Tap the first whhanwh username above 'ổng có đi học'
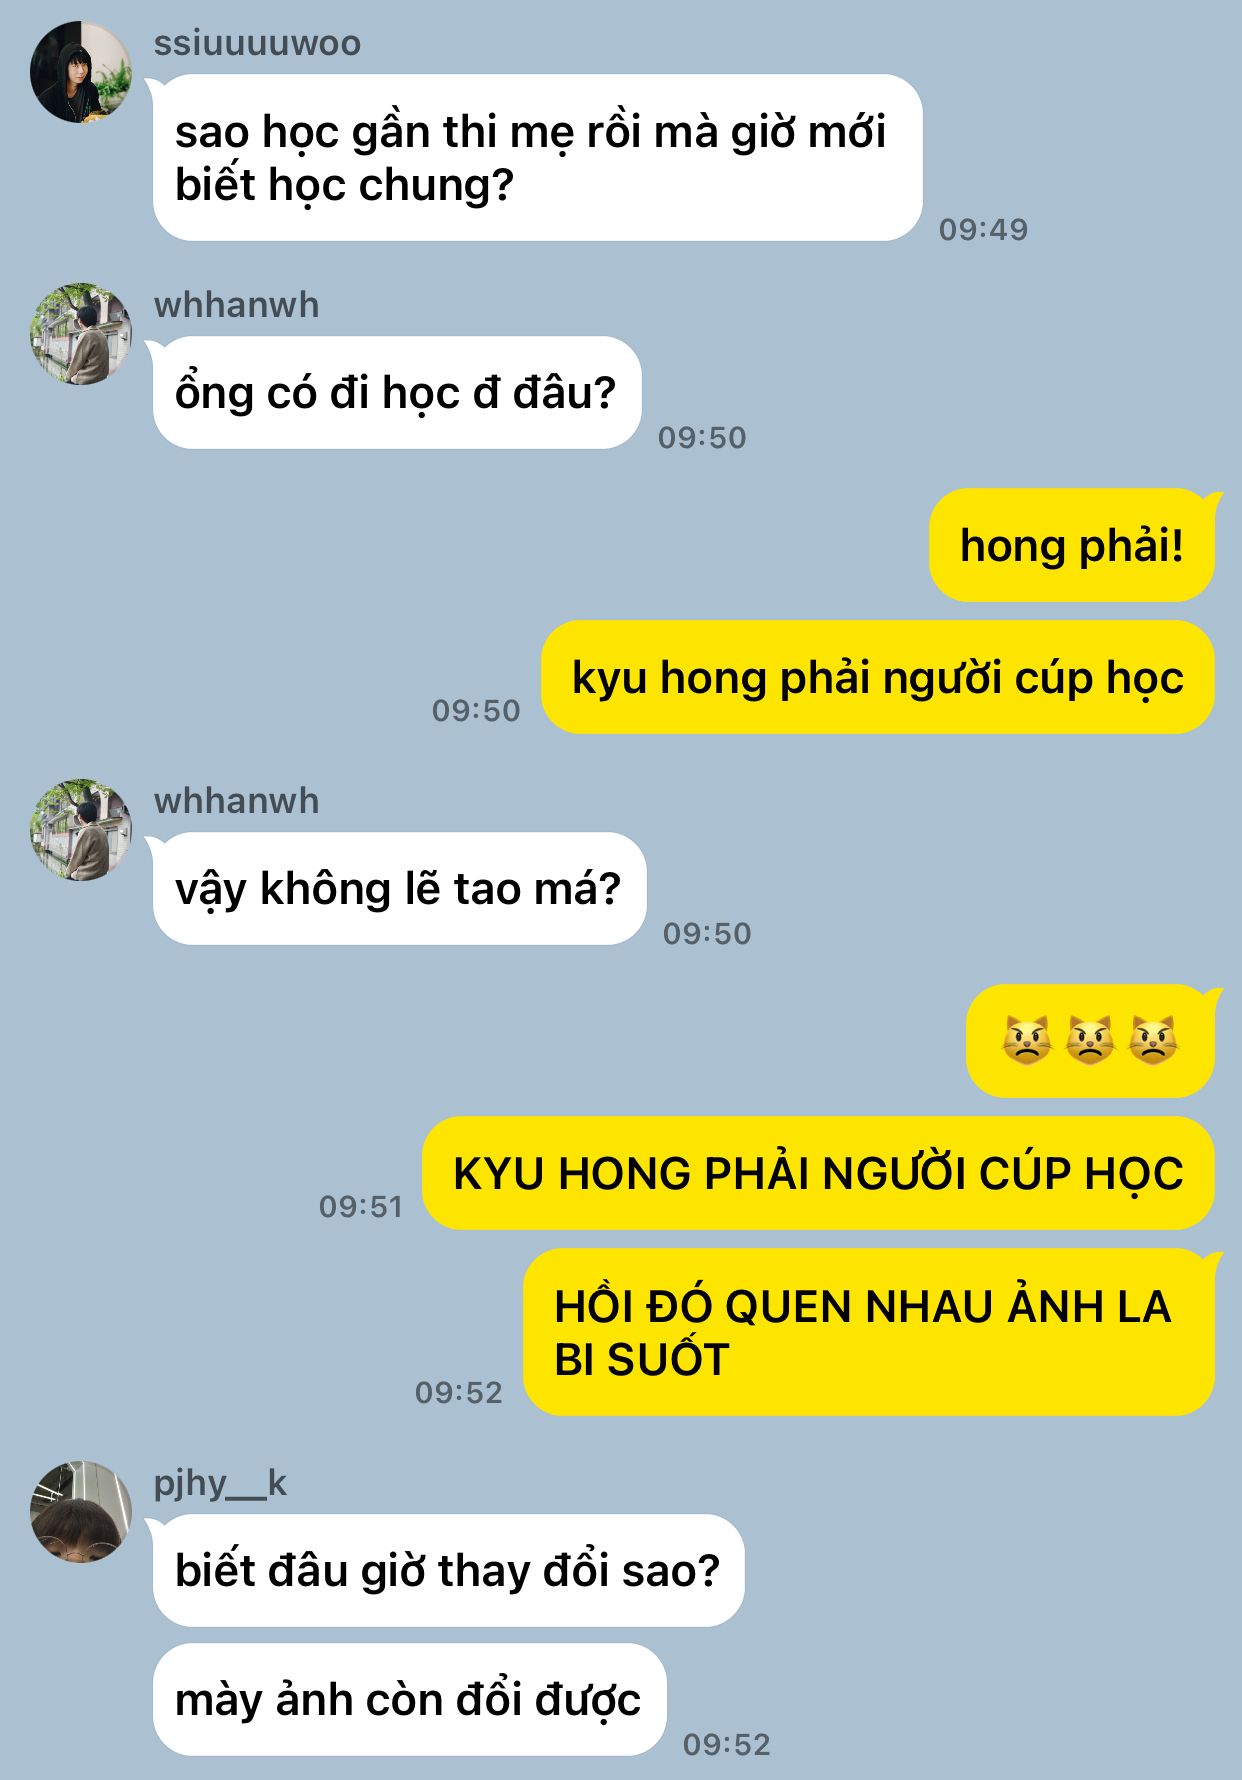 pos(236,305)
